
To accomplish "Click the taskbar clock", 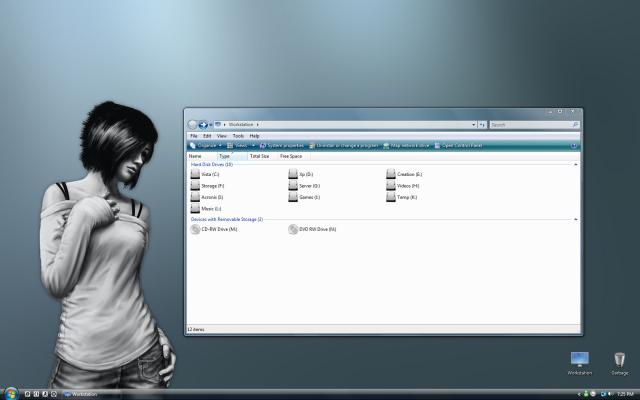I will pos(625,394).
